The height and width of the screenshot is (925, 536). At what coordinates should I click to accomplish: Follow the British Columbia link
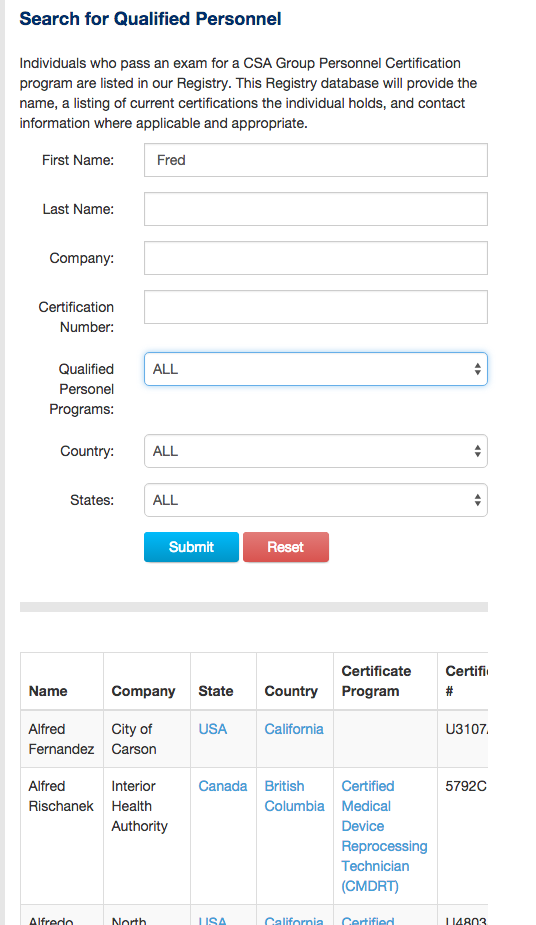click(x=294, y=796)
